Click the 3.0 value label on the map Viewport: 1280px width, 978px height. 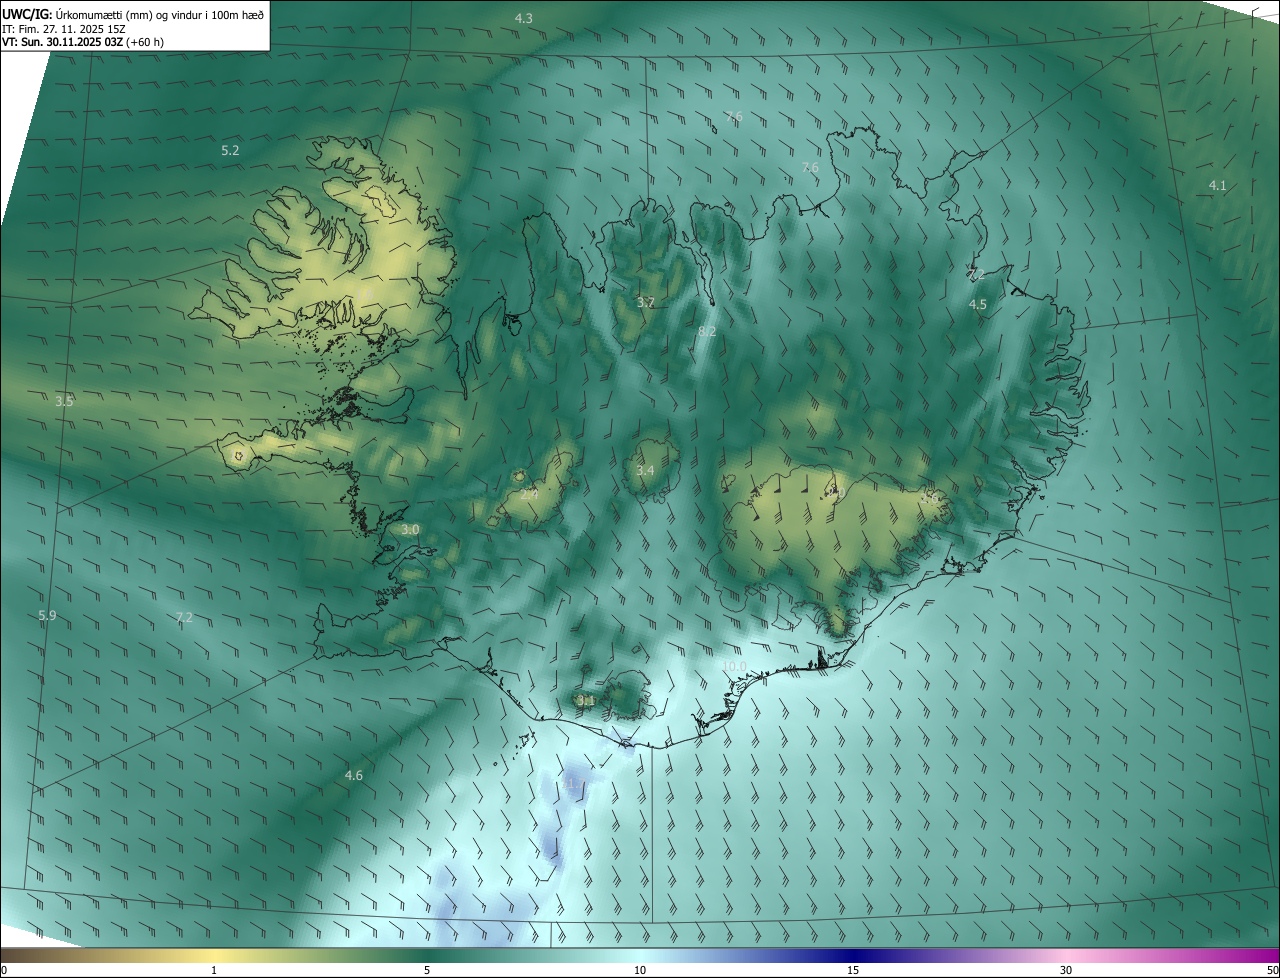coord(410,529)
